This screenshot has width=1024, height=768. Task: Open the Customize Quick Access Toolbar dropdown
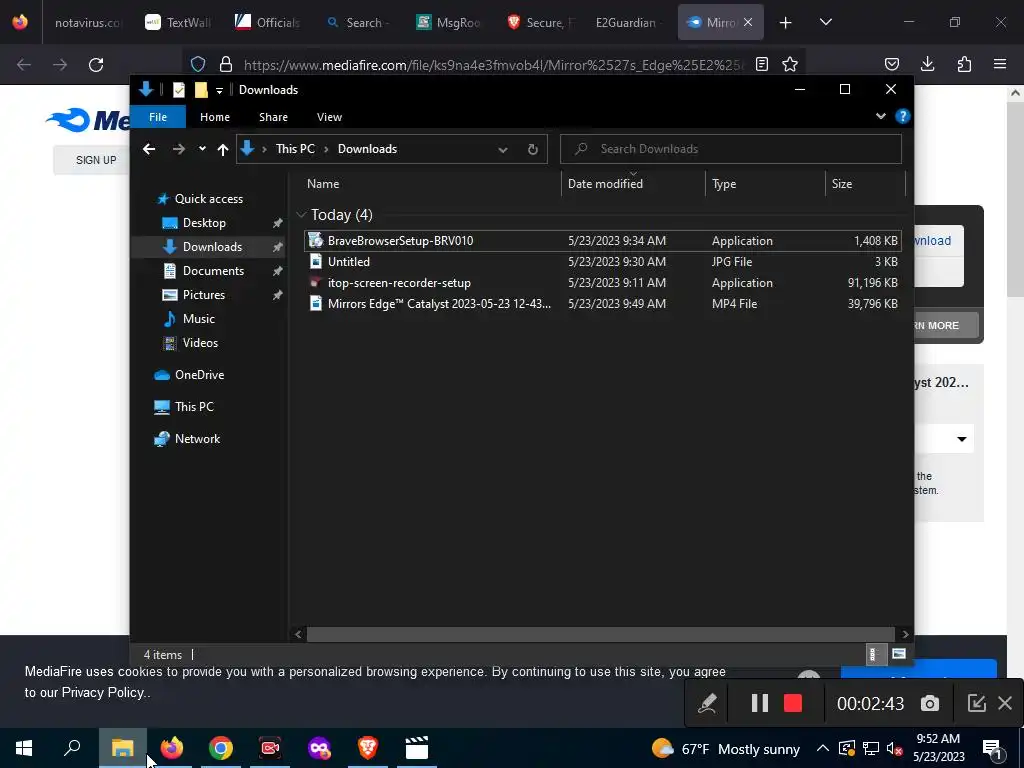click(x=219, y=90)
